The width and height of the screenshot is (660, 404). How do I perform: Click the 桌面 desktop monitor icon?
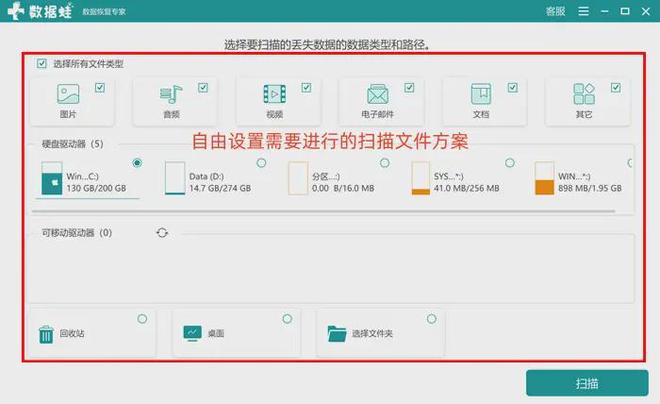tap(193, 333)
